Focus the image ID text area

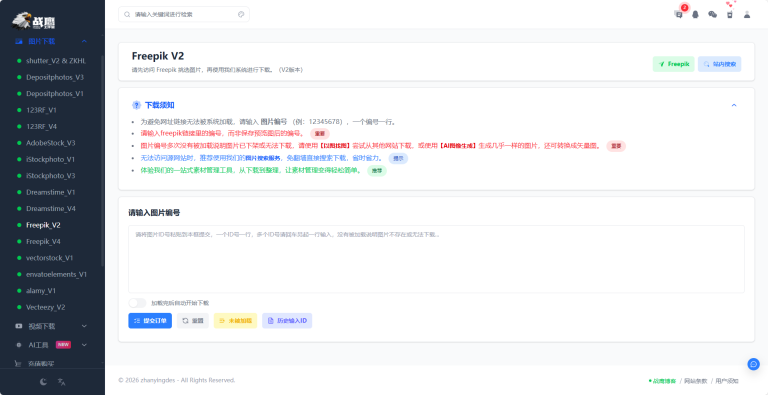point(436,259)
